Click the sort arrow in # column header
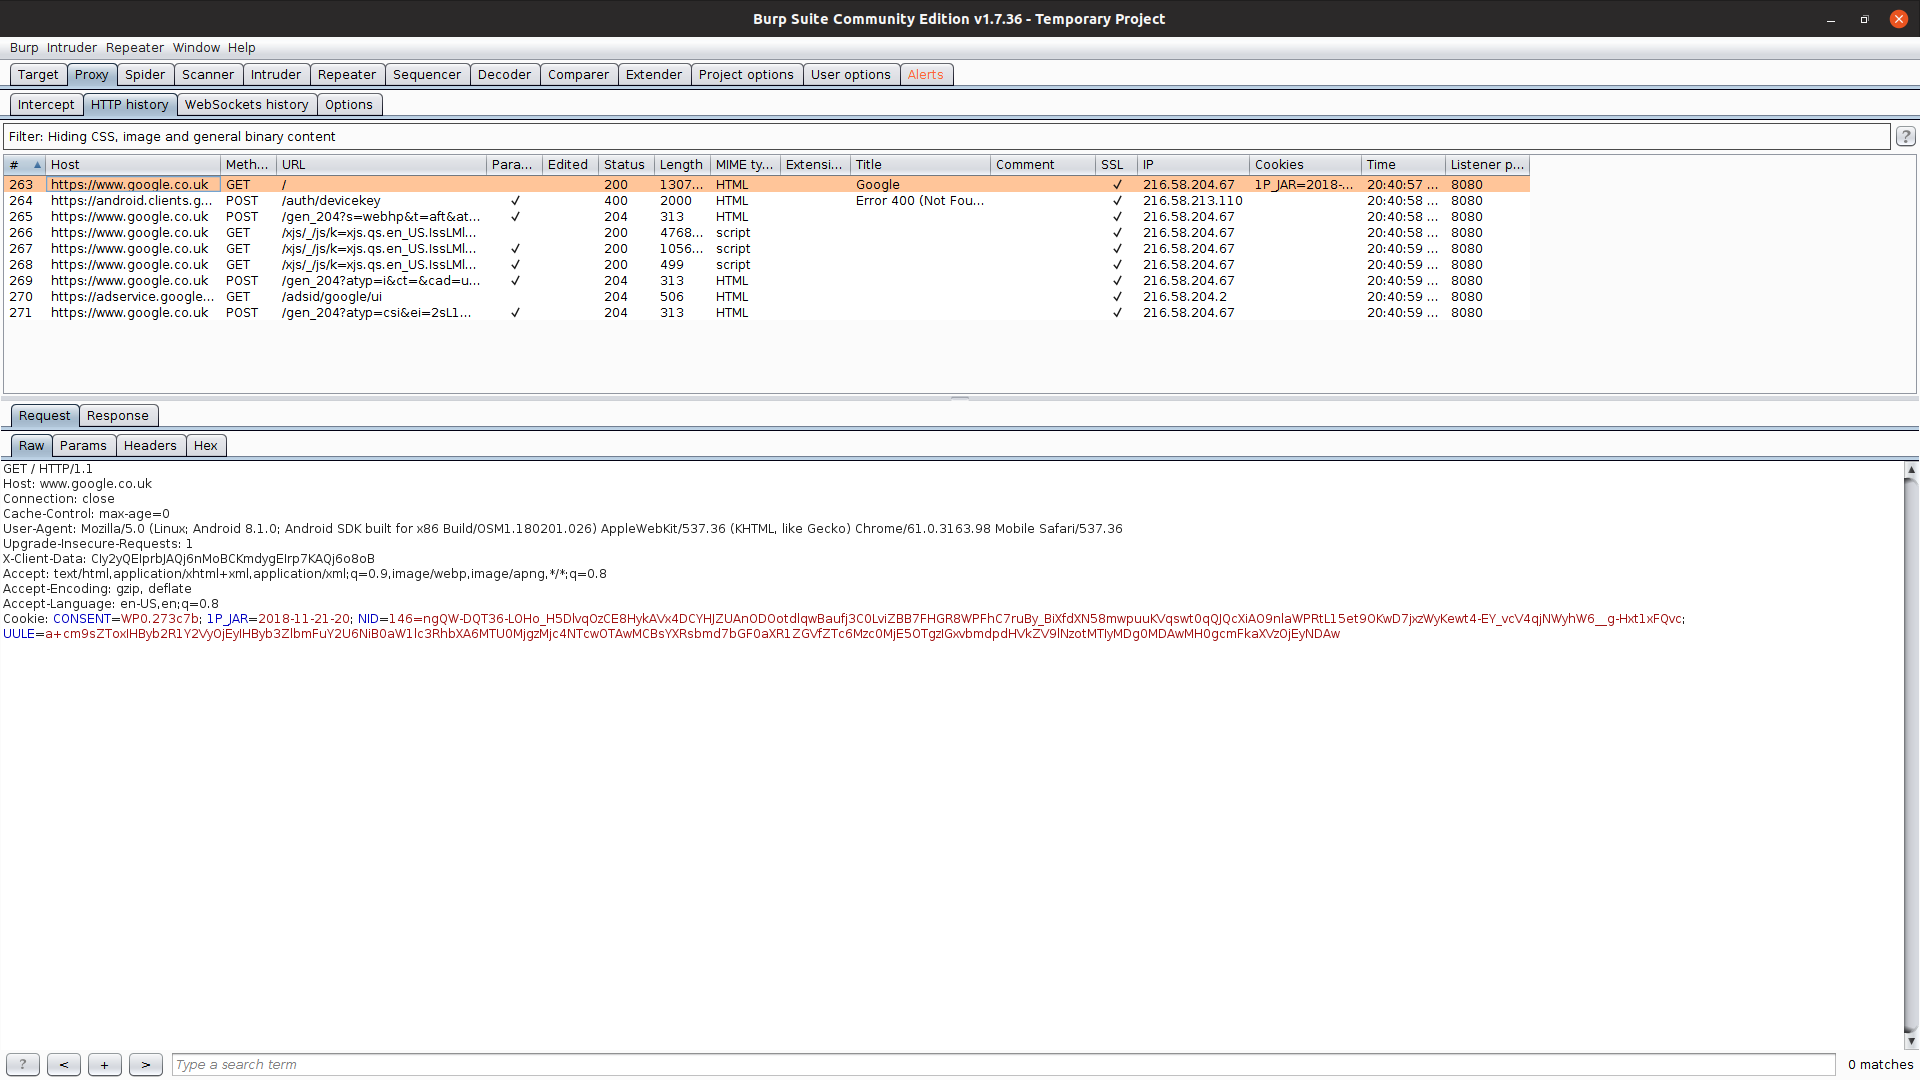 (37, 165)
